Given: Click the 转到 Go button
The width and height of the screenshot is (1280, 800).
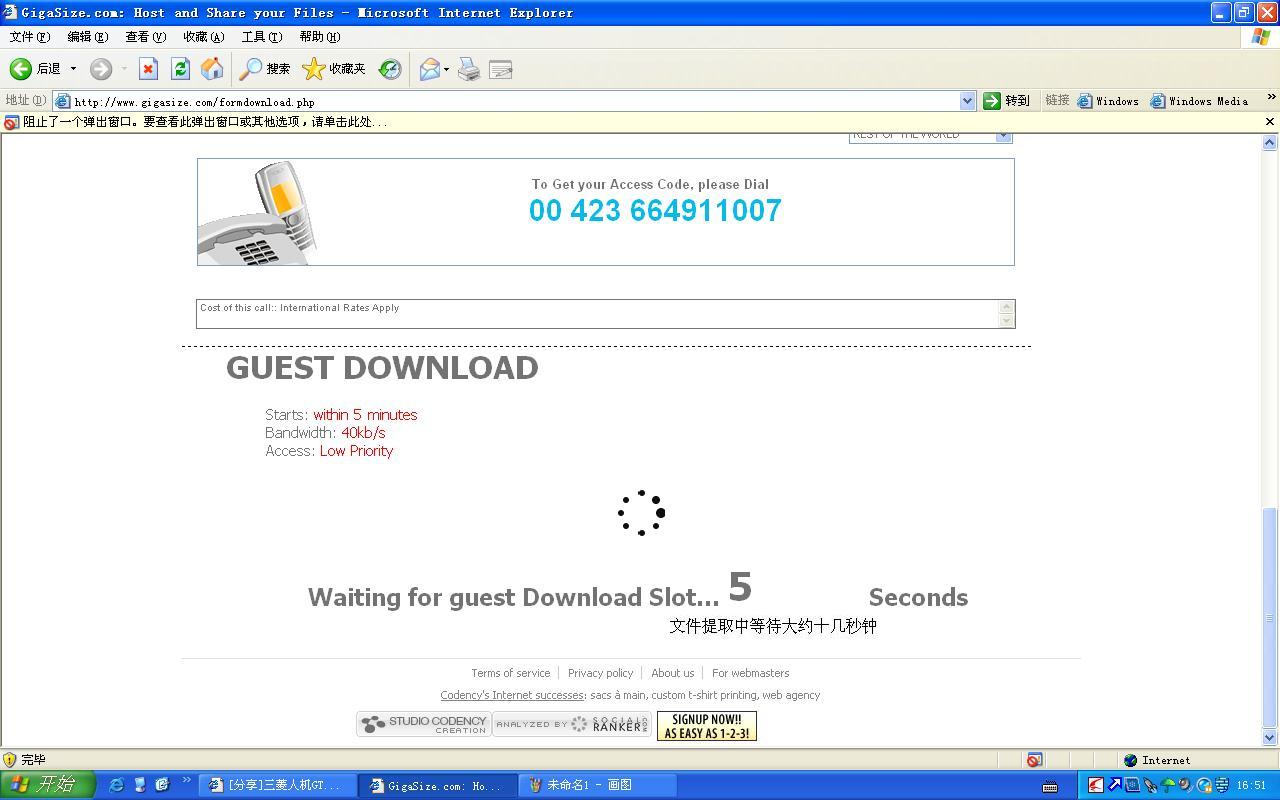Looking at the screenshot, I should pos(1007,101).
